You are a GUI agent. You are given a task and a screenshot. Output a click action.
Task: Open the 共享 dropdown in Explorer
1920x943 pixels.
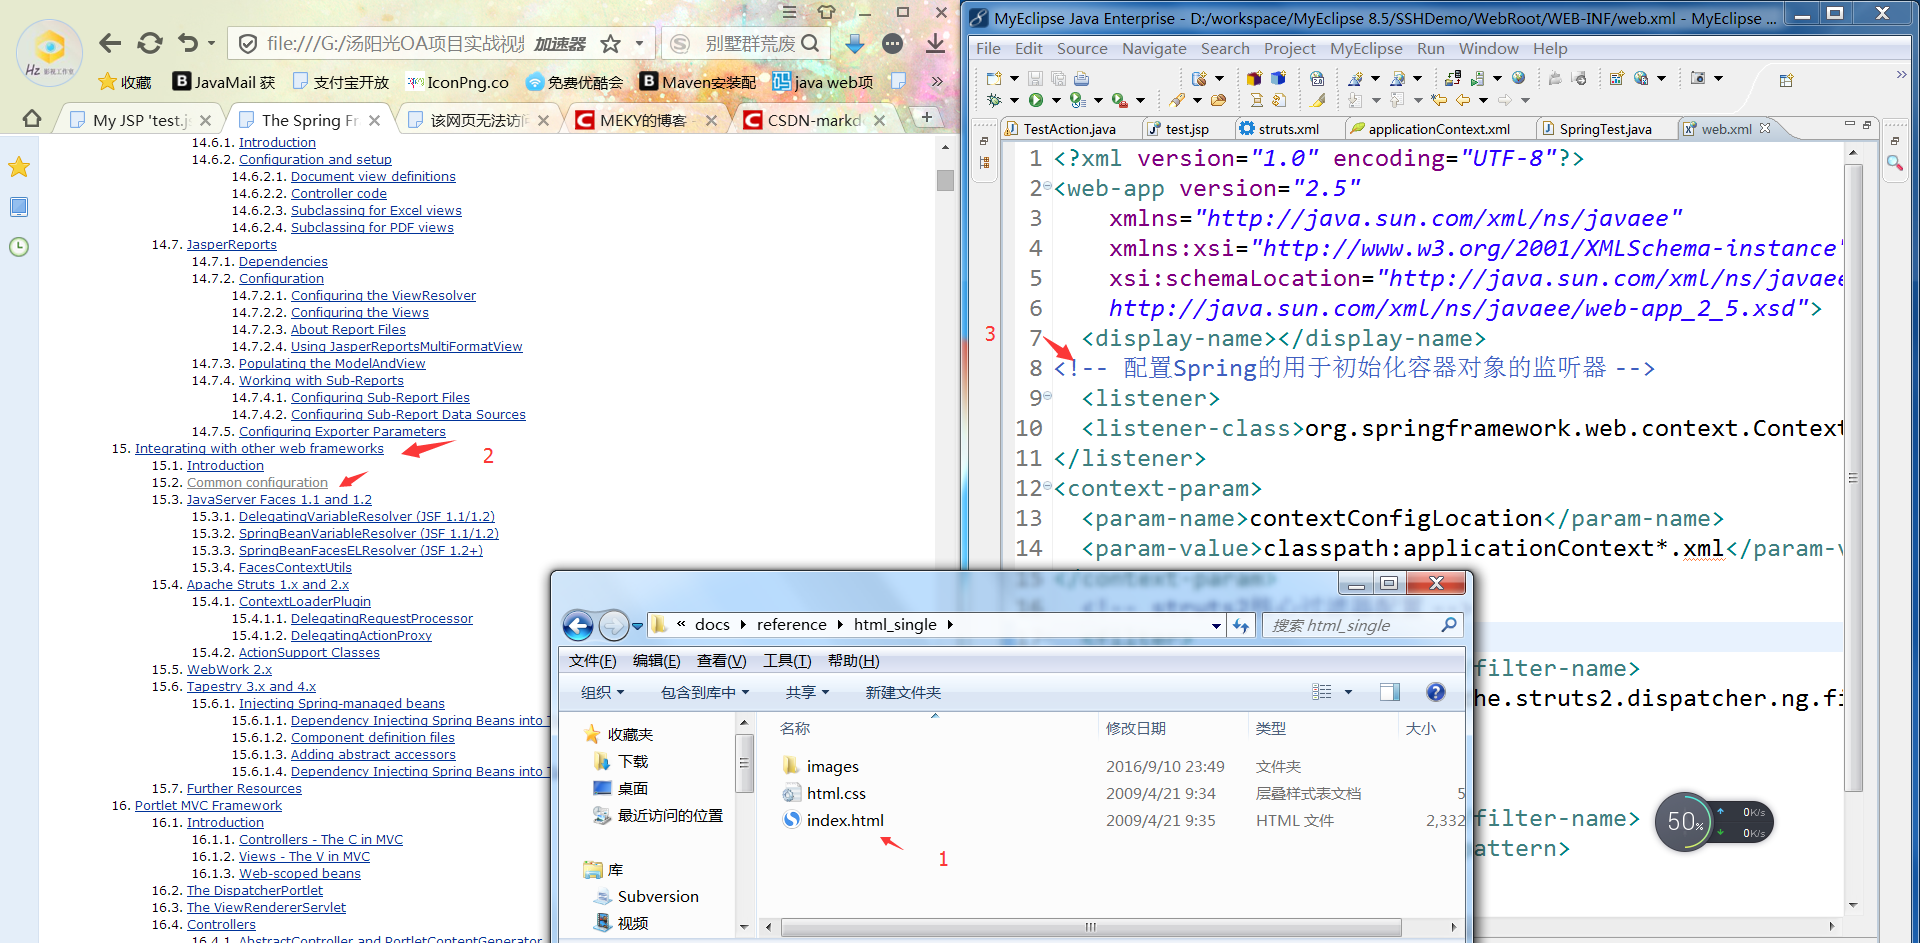[807, 692]
